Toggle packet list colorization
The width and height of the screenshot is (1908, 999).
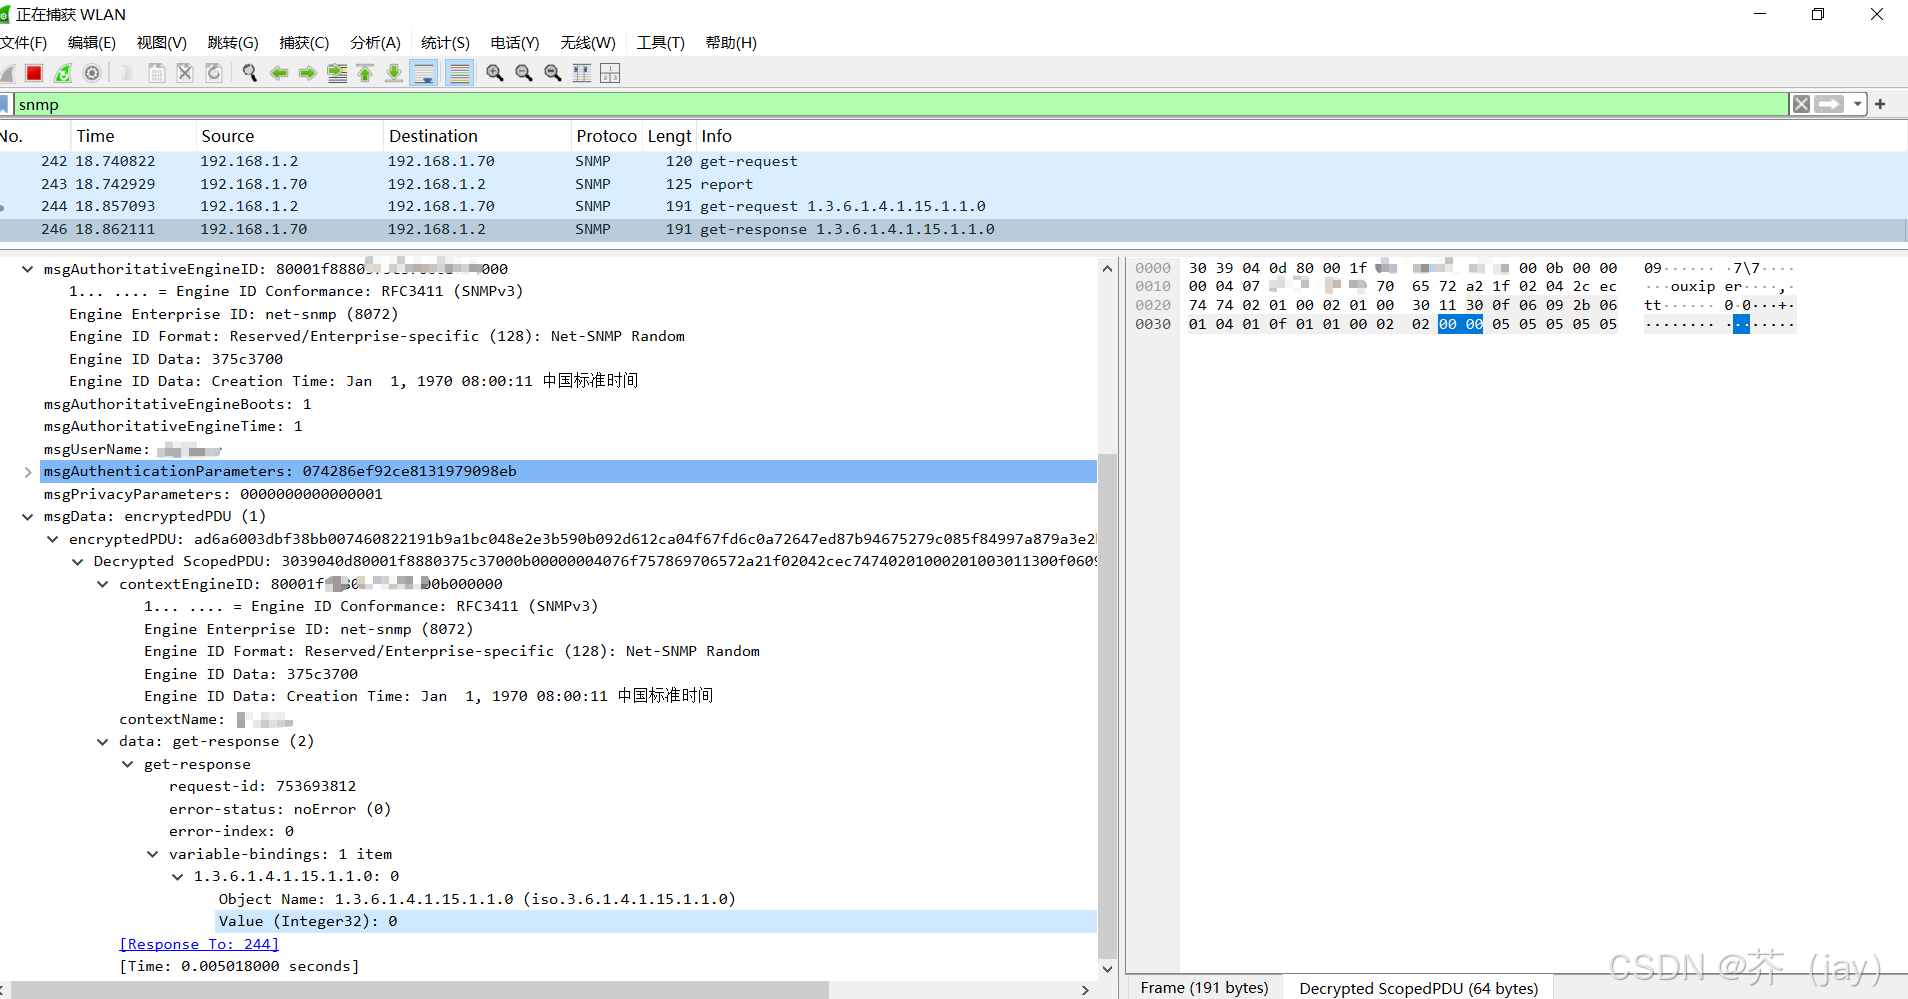[459, 72]
